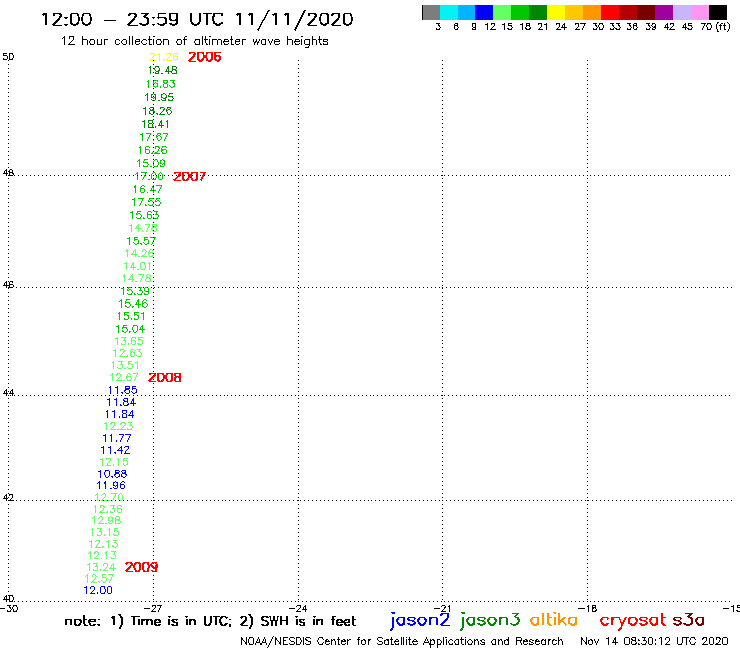Click the wave height value 15.04
740x650 pixels.
coord(130,329)
